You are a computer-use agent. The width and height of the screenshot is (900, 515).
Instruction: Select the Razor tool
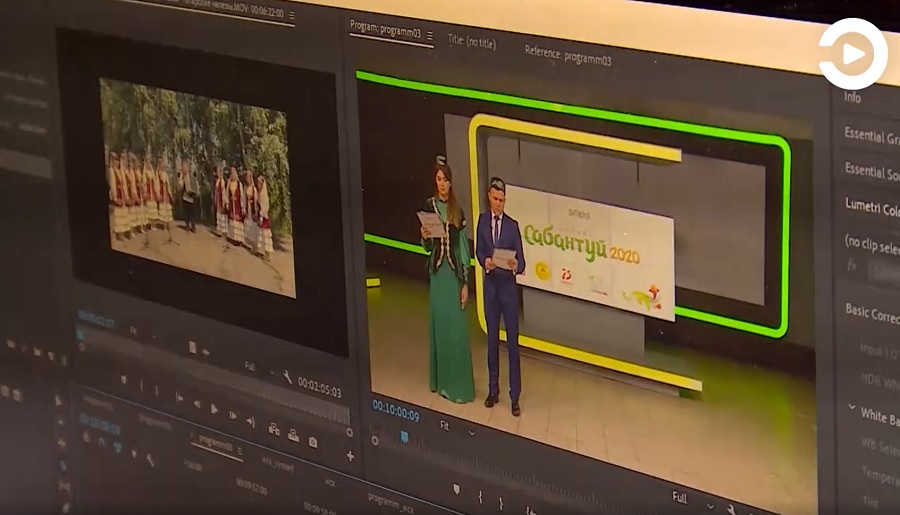coord(63,464)
